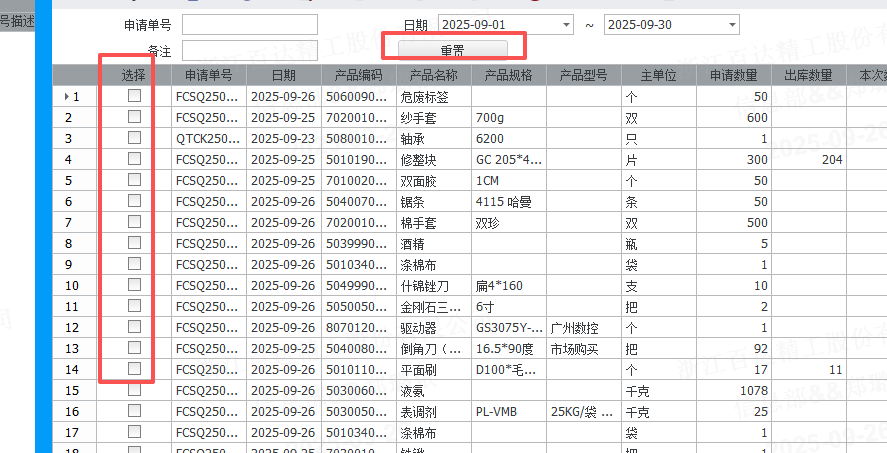Viewport: 887px width, 453px height.
Task: Open the end date 2025-09-30 dropdown arrow
Action: tap(733, 25)
